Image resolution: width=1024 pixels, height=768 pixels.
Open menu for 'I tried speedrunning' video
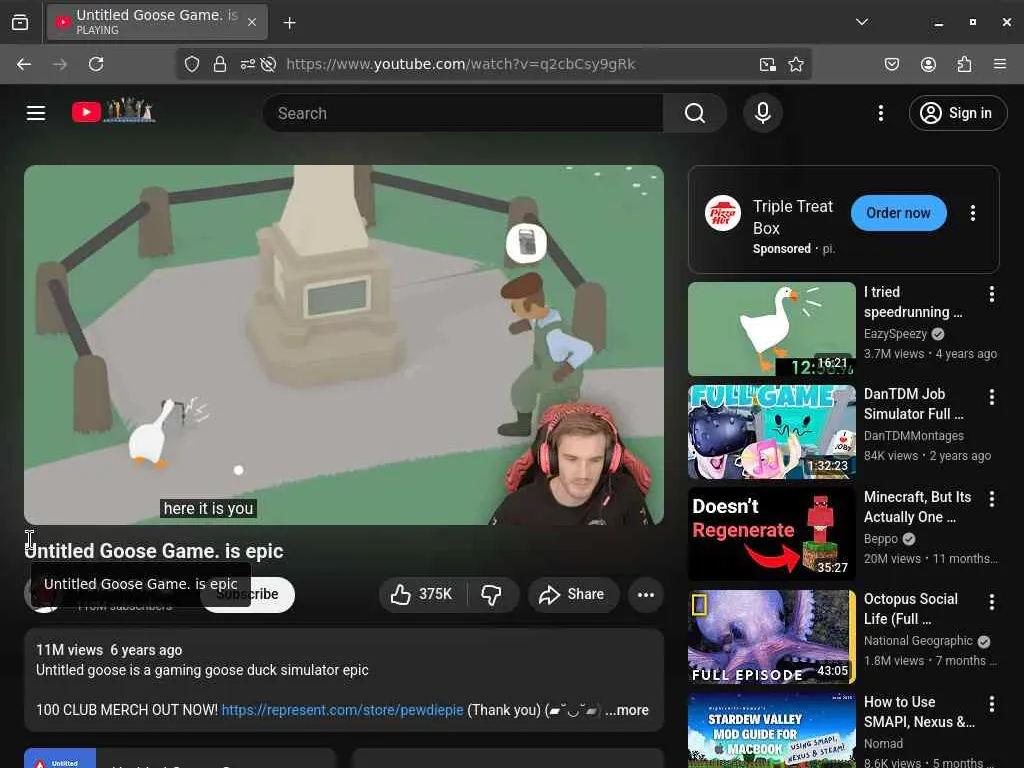click(x=991, y=295)
